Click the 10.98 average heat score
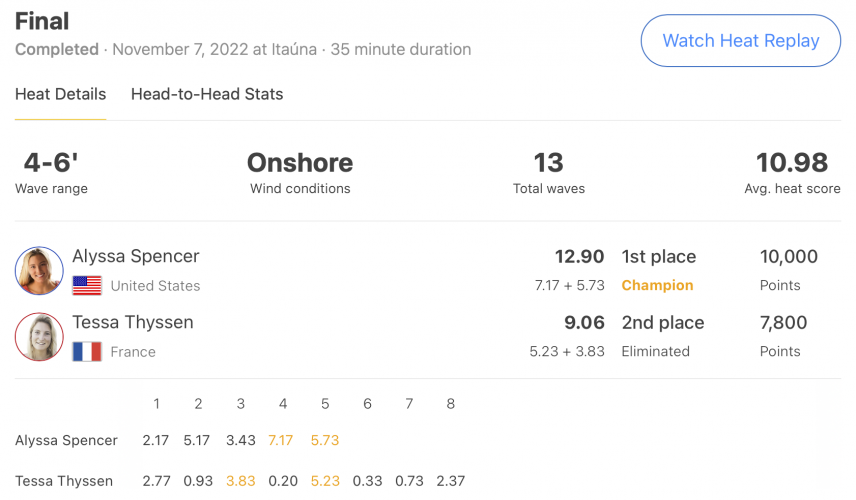Screen dimensions: 856x500 792,163
